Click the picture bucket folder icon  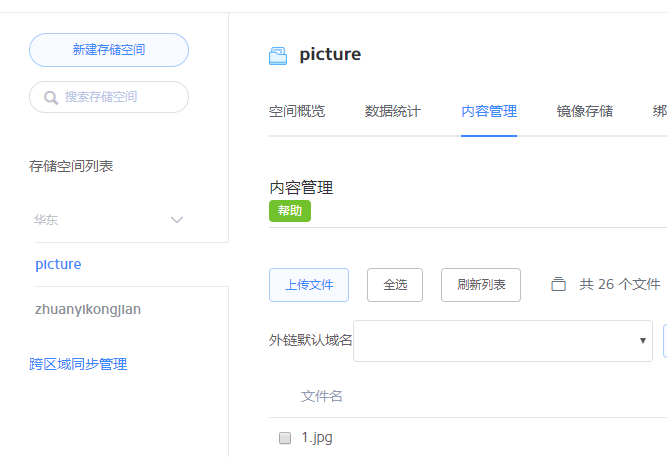click(x=278, y=56)
